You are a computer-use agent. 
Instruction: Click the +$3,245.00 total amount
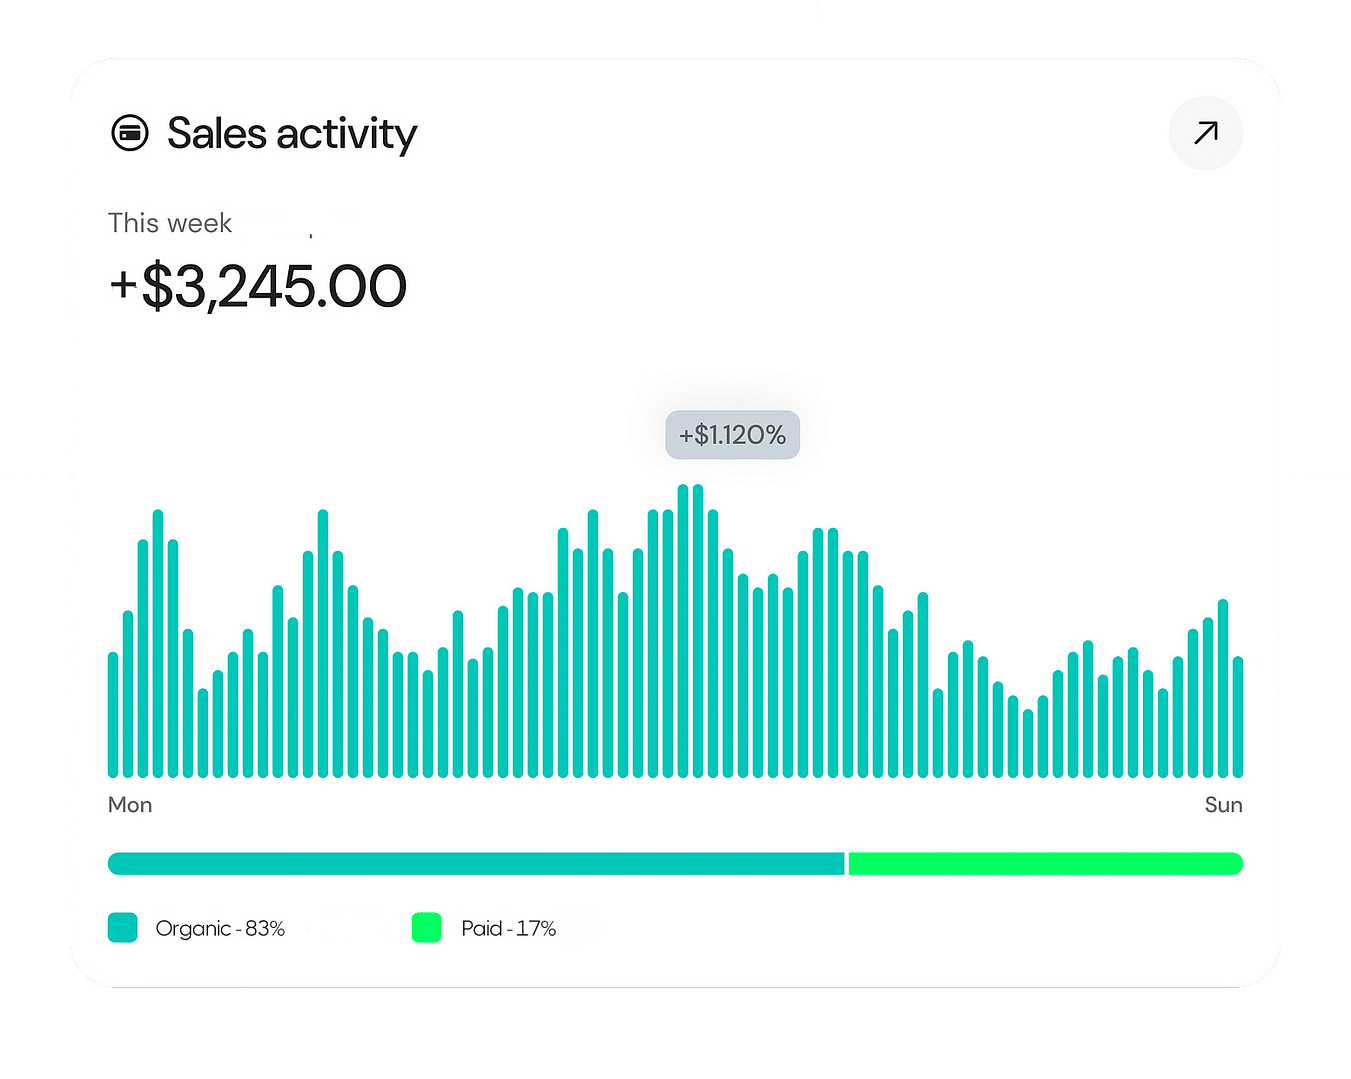coord(258,286)
